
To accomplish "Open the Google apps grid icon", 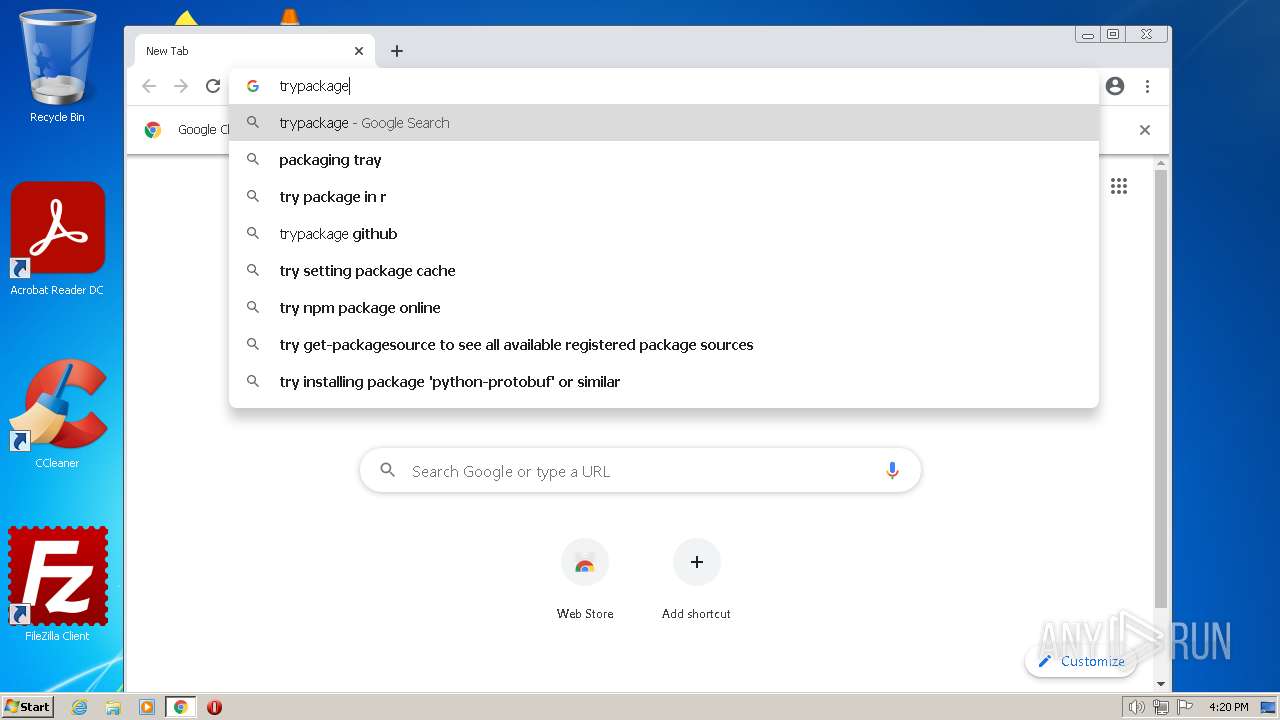I will [1119, 186].
